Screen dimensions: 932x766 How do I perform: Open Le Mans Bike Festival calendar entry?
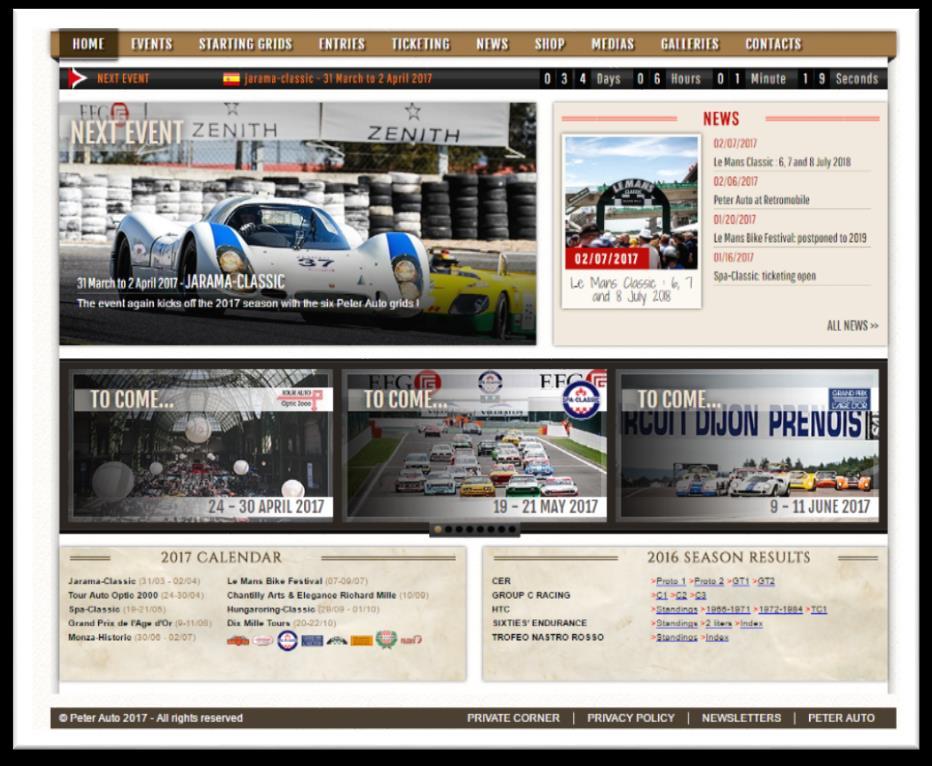(x=275, y=581)
